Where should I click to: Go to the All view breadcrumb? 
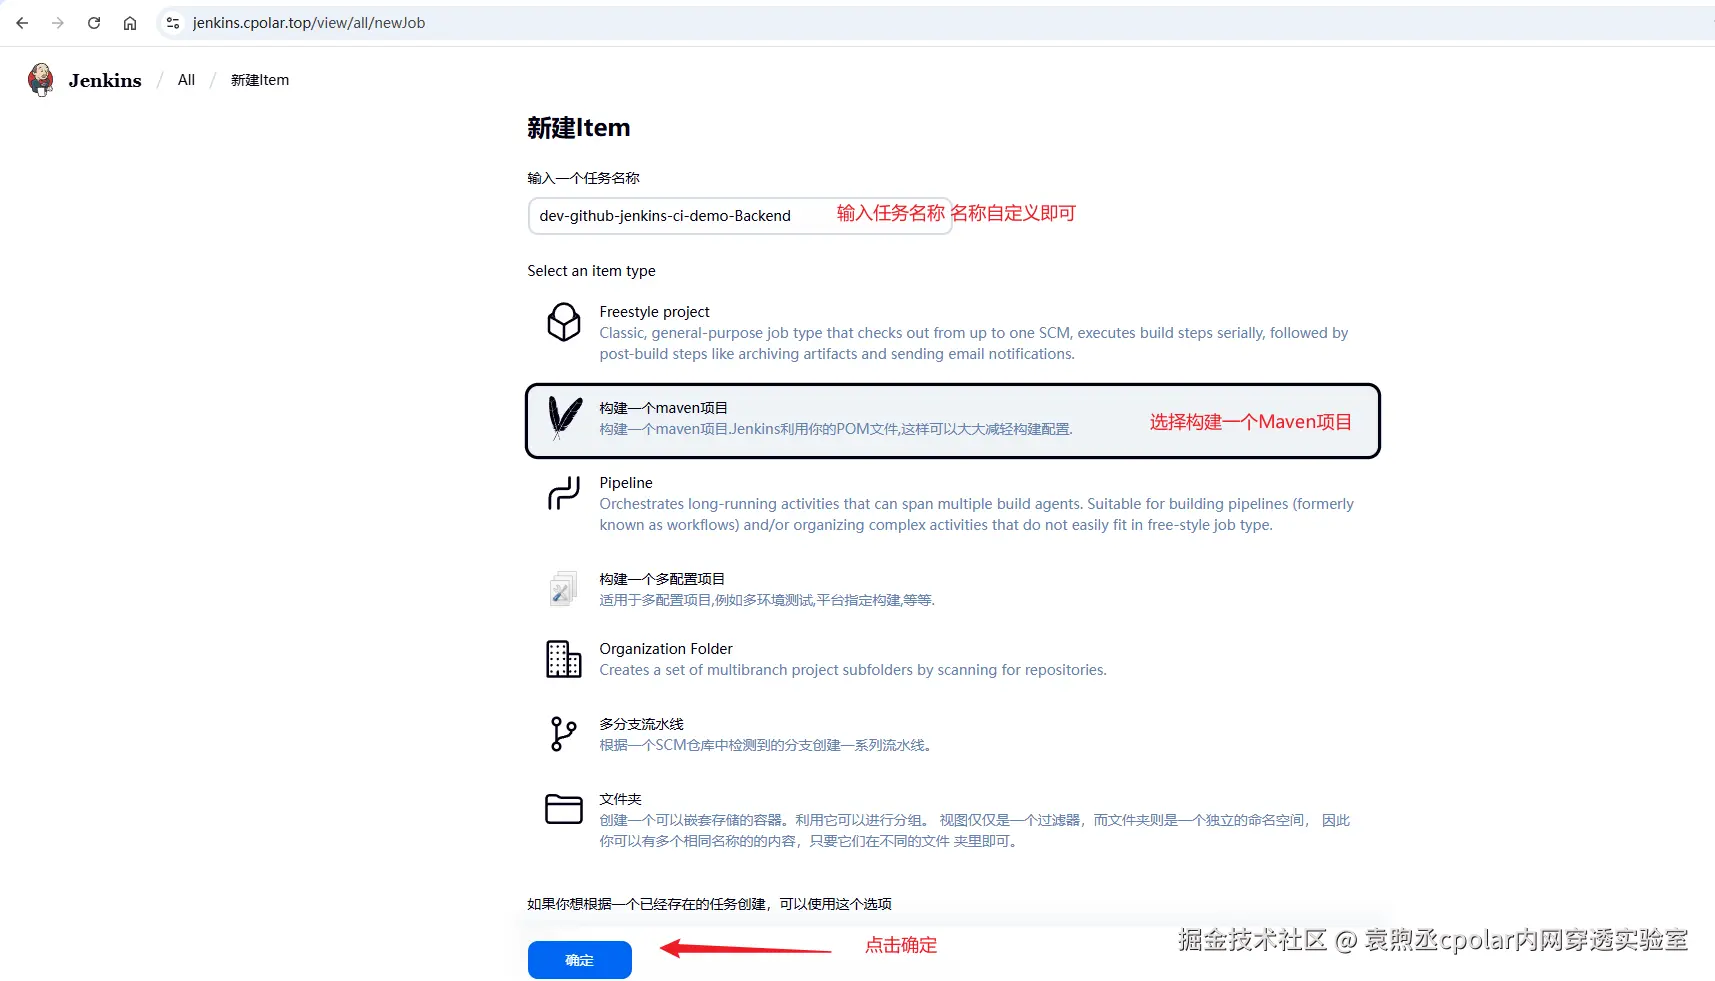click(x=186, y=80)
